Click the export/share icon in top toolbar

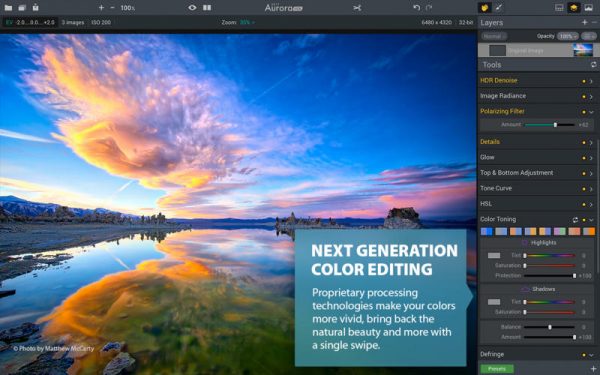coord(36,7)
